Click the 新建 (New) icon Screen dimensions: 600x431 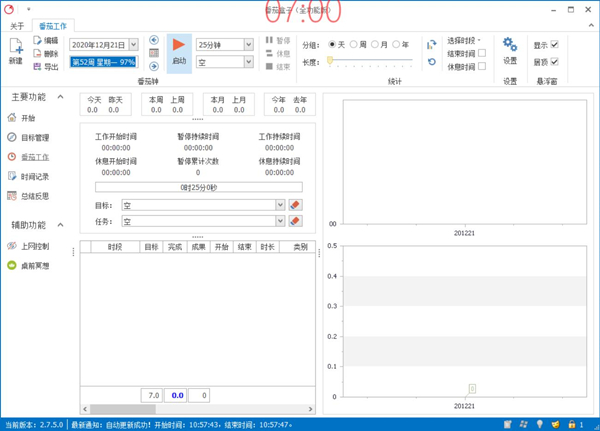click(16, 47)
